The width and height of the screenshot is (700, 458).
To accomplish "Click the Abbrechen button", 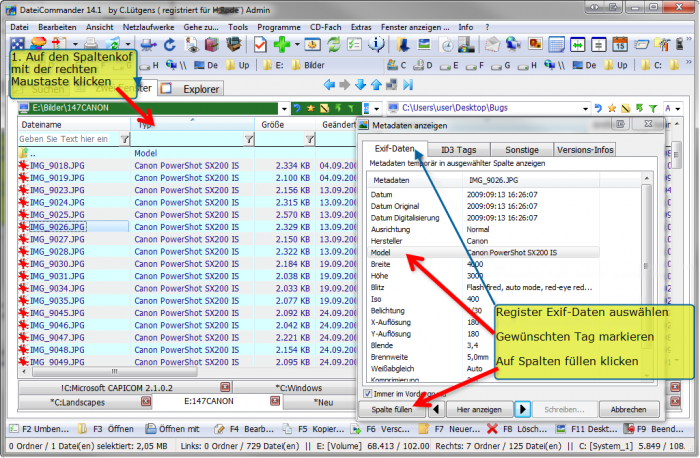I will tap(628, 409).
